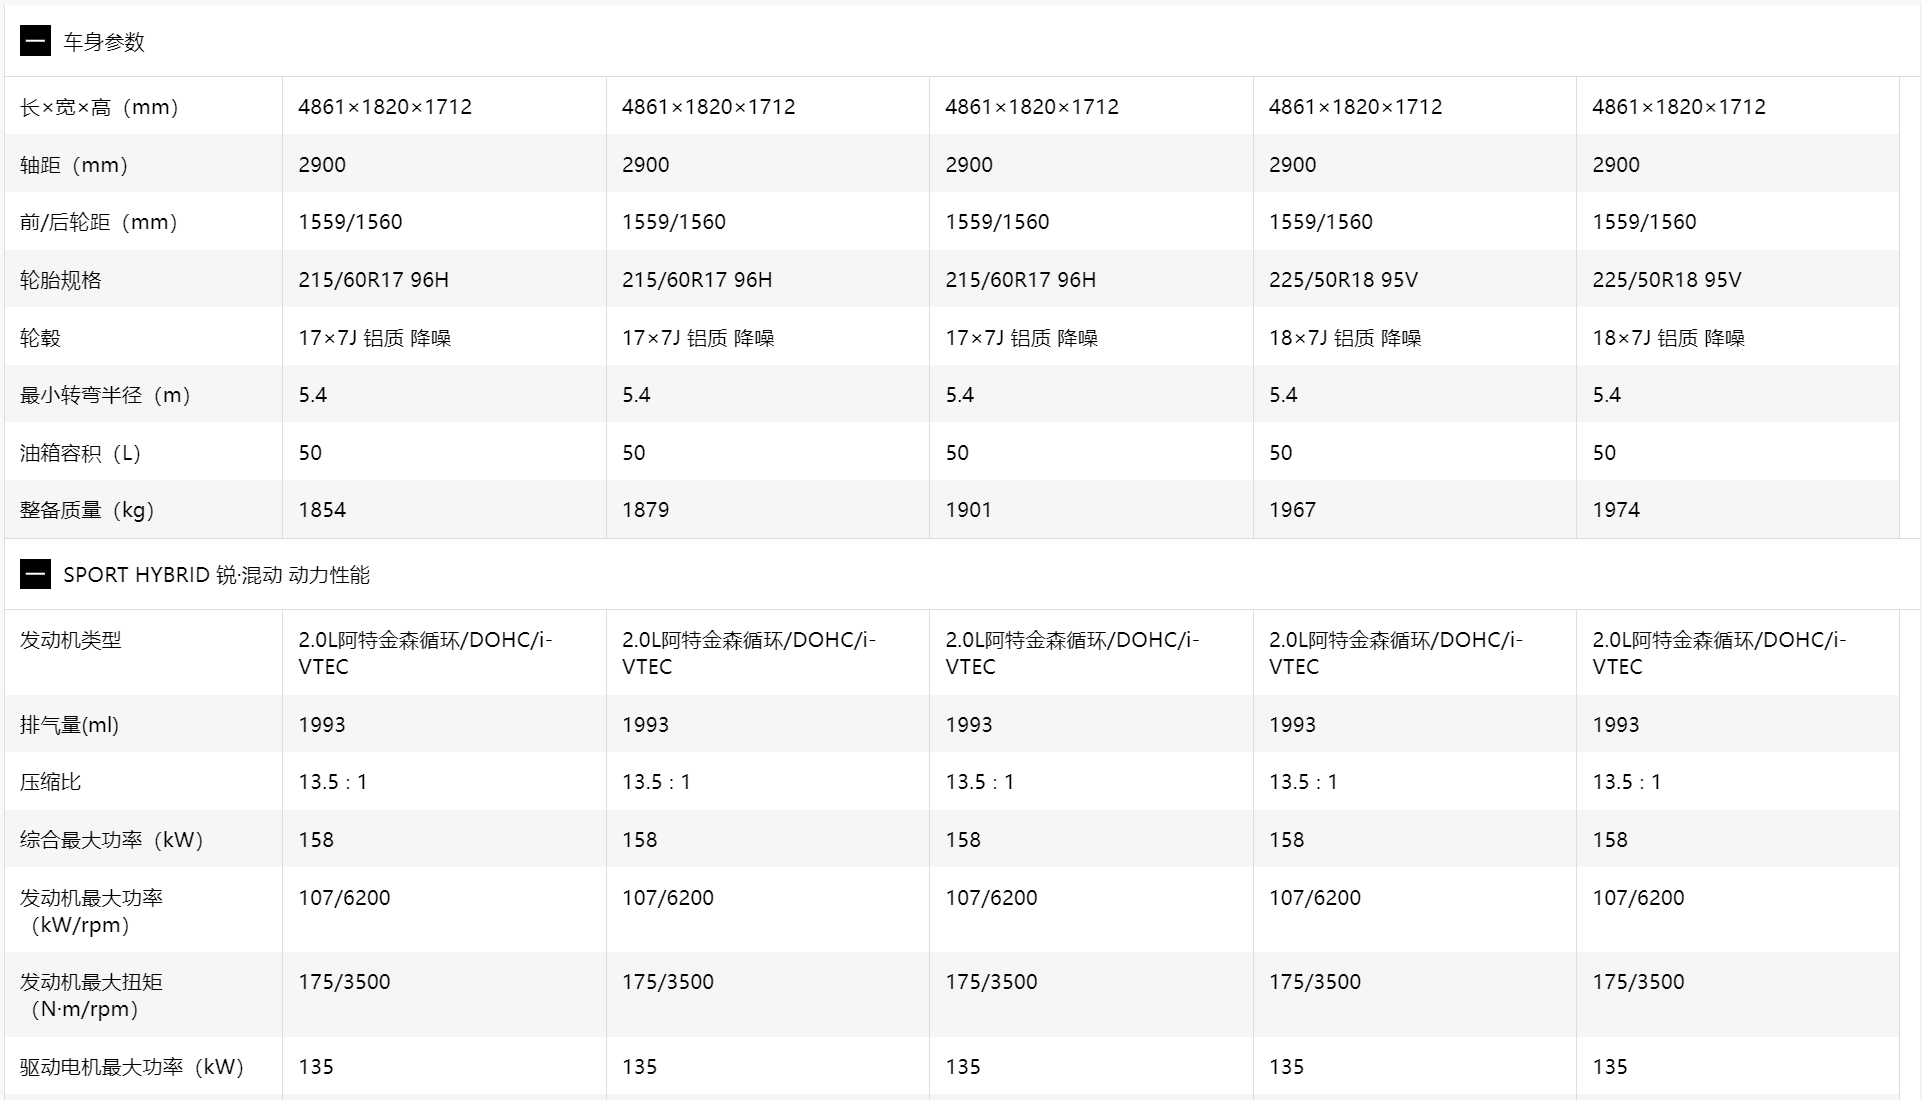Viewport: 1922px width, 1100px height.
Task: Click the 车身参数 section title
Action: point(104,42)
